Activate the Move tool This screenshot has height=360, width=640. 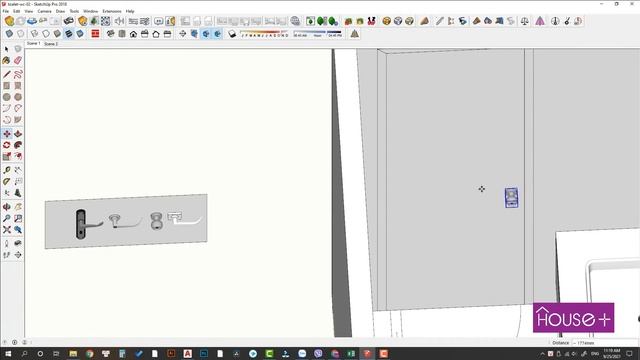[x=7, y=133]
